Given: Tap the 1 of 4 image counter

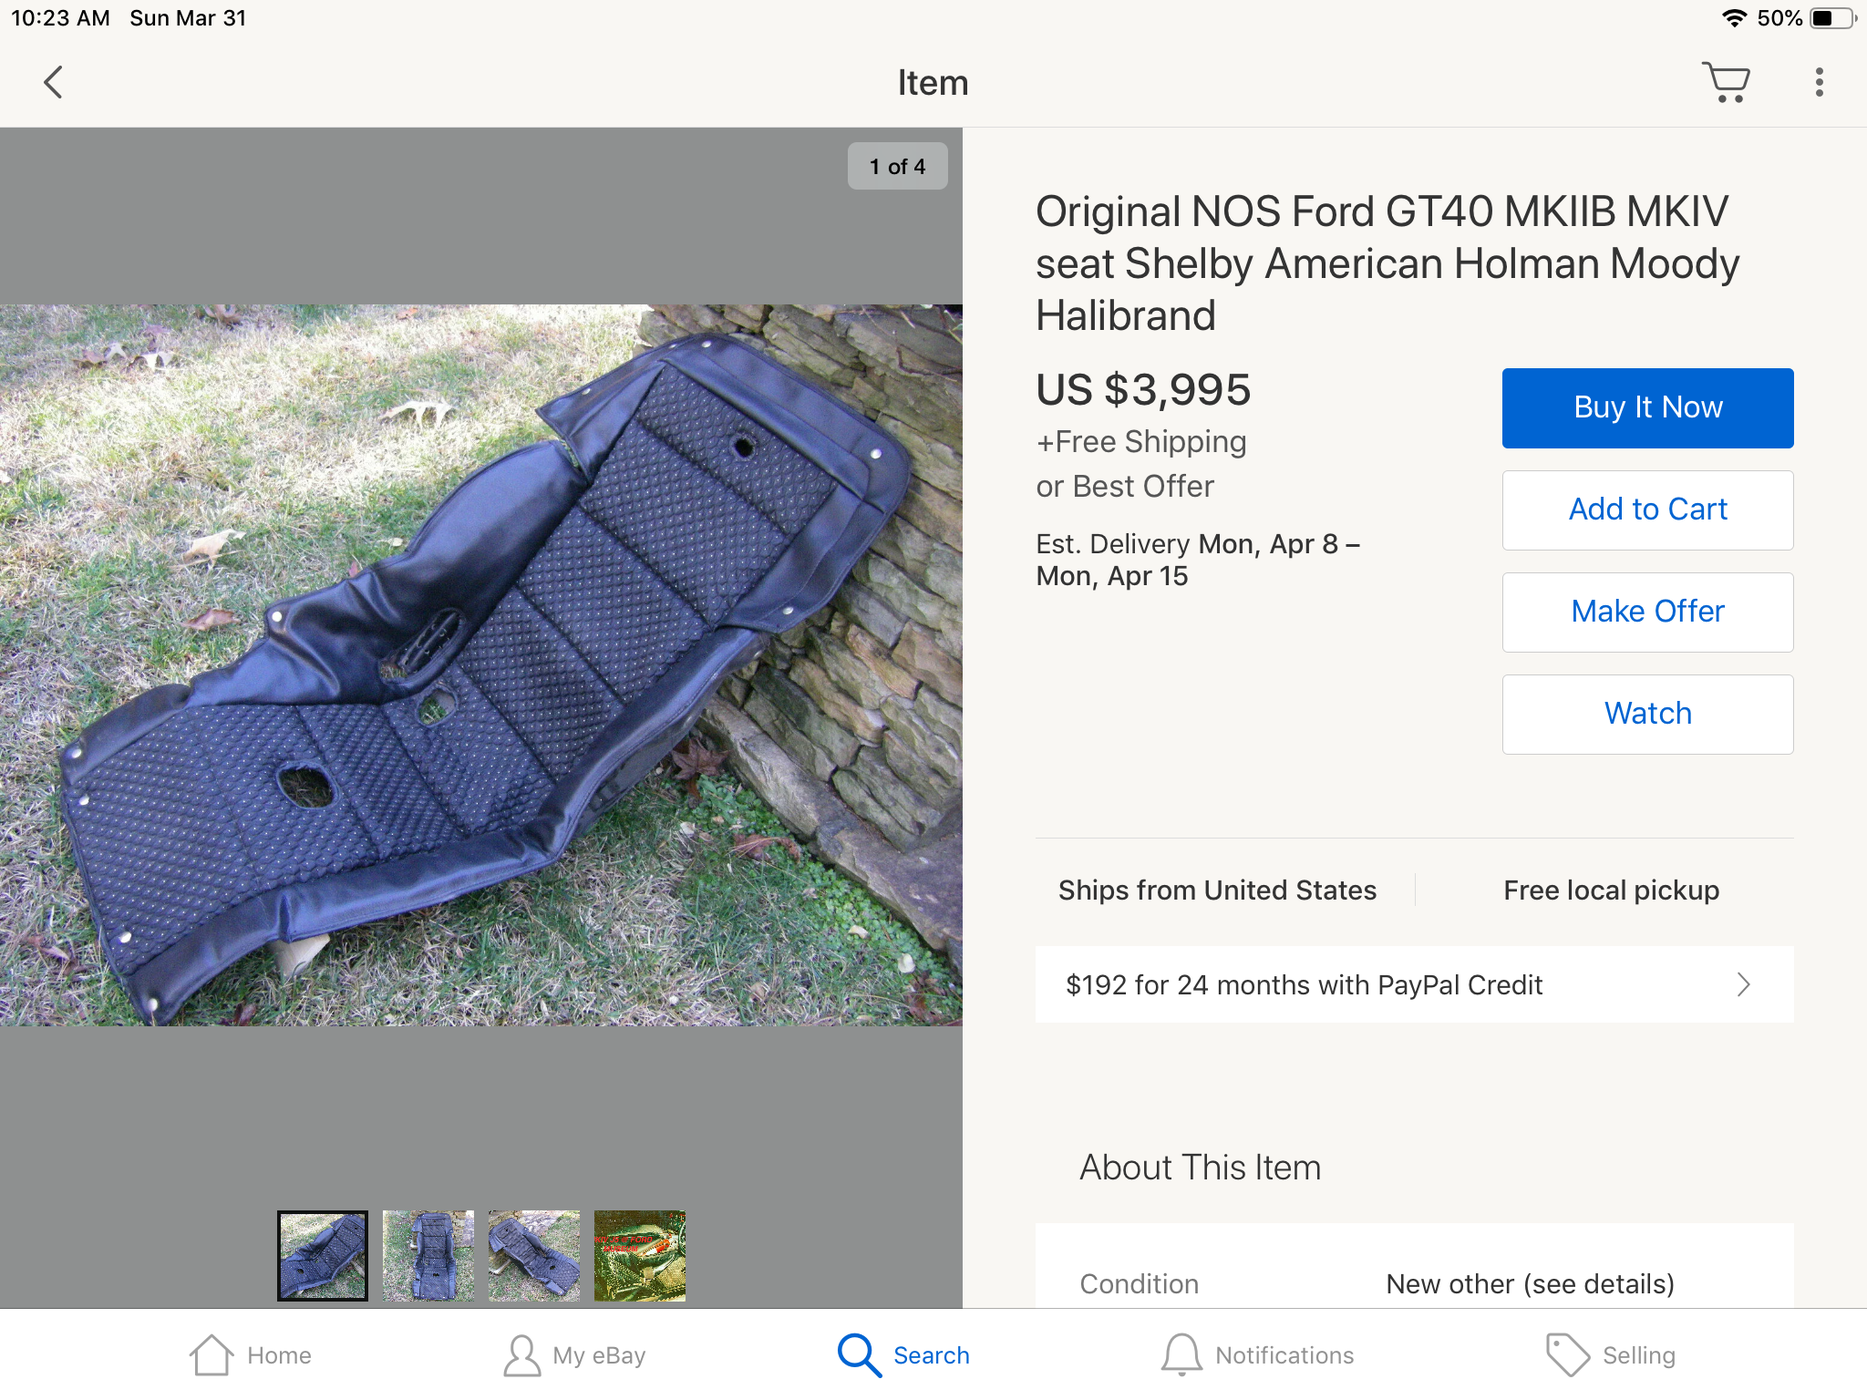Looking at the screenshot, I should (x=897, y=166).
